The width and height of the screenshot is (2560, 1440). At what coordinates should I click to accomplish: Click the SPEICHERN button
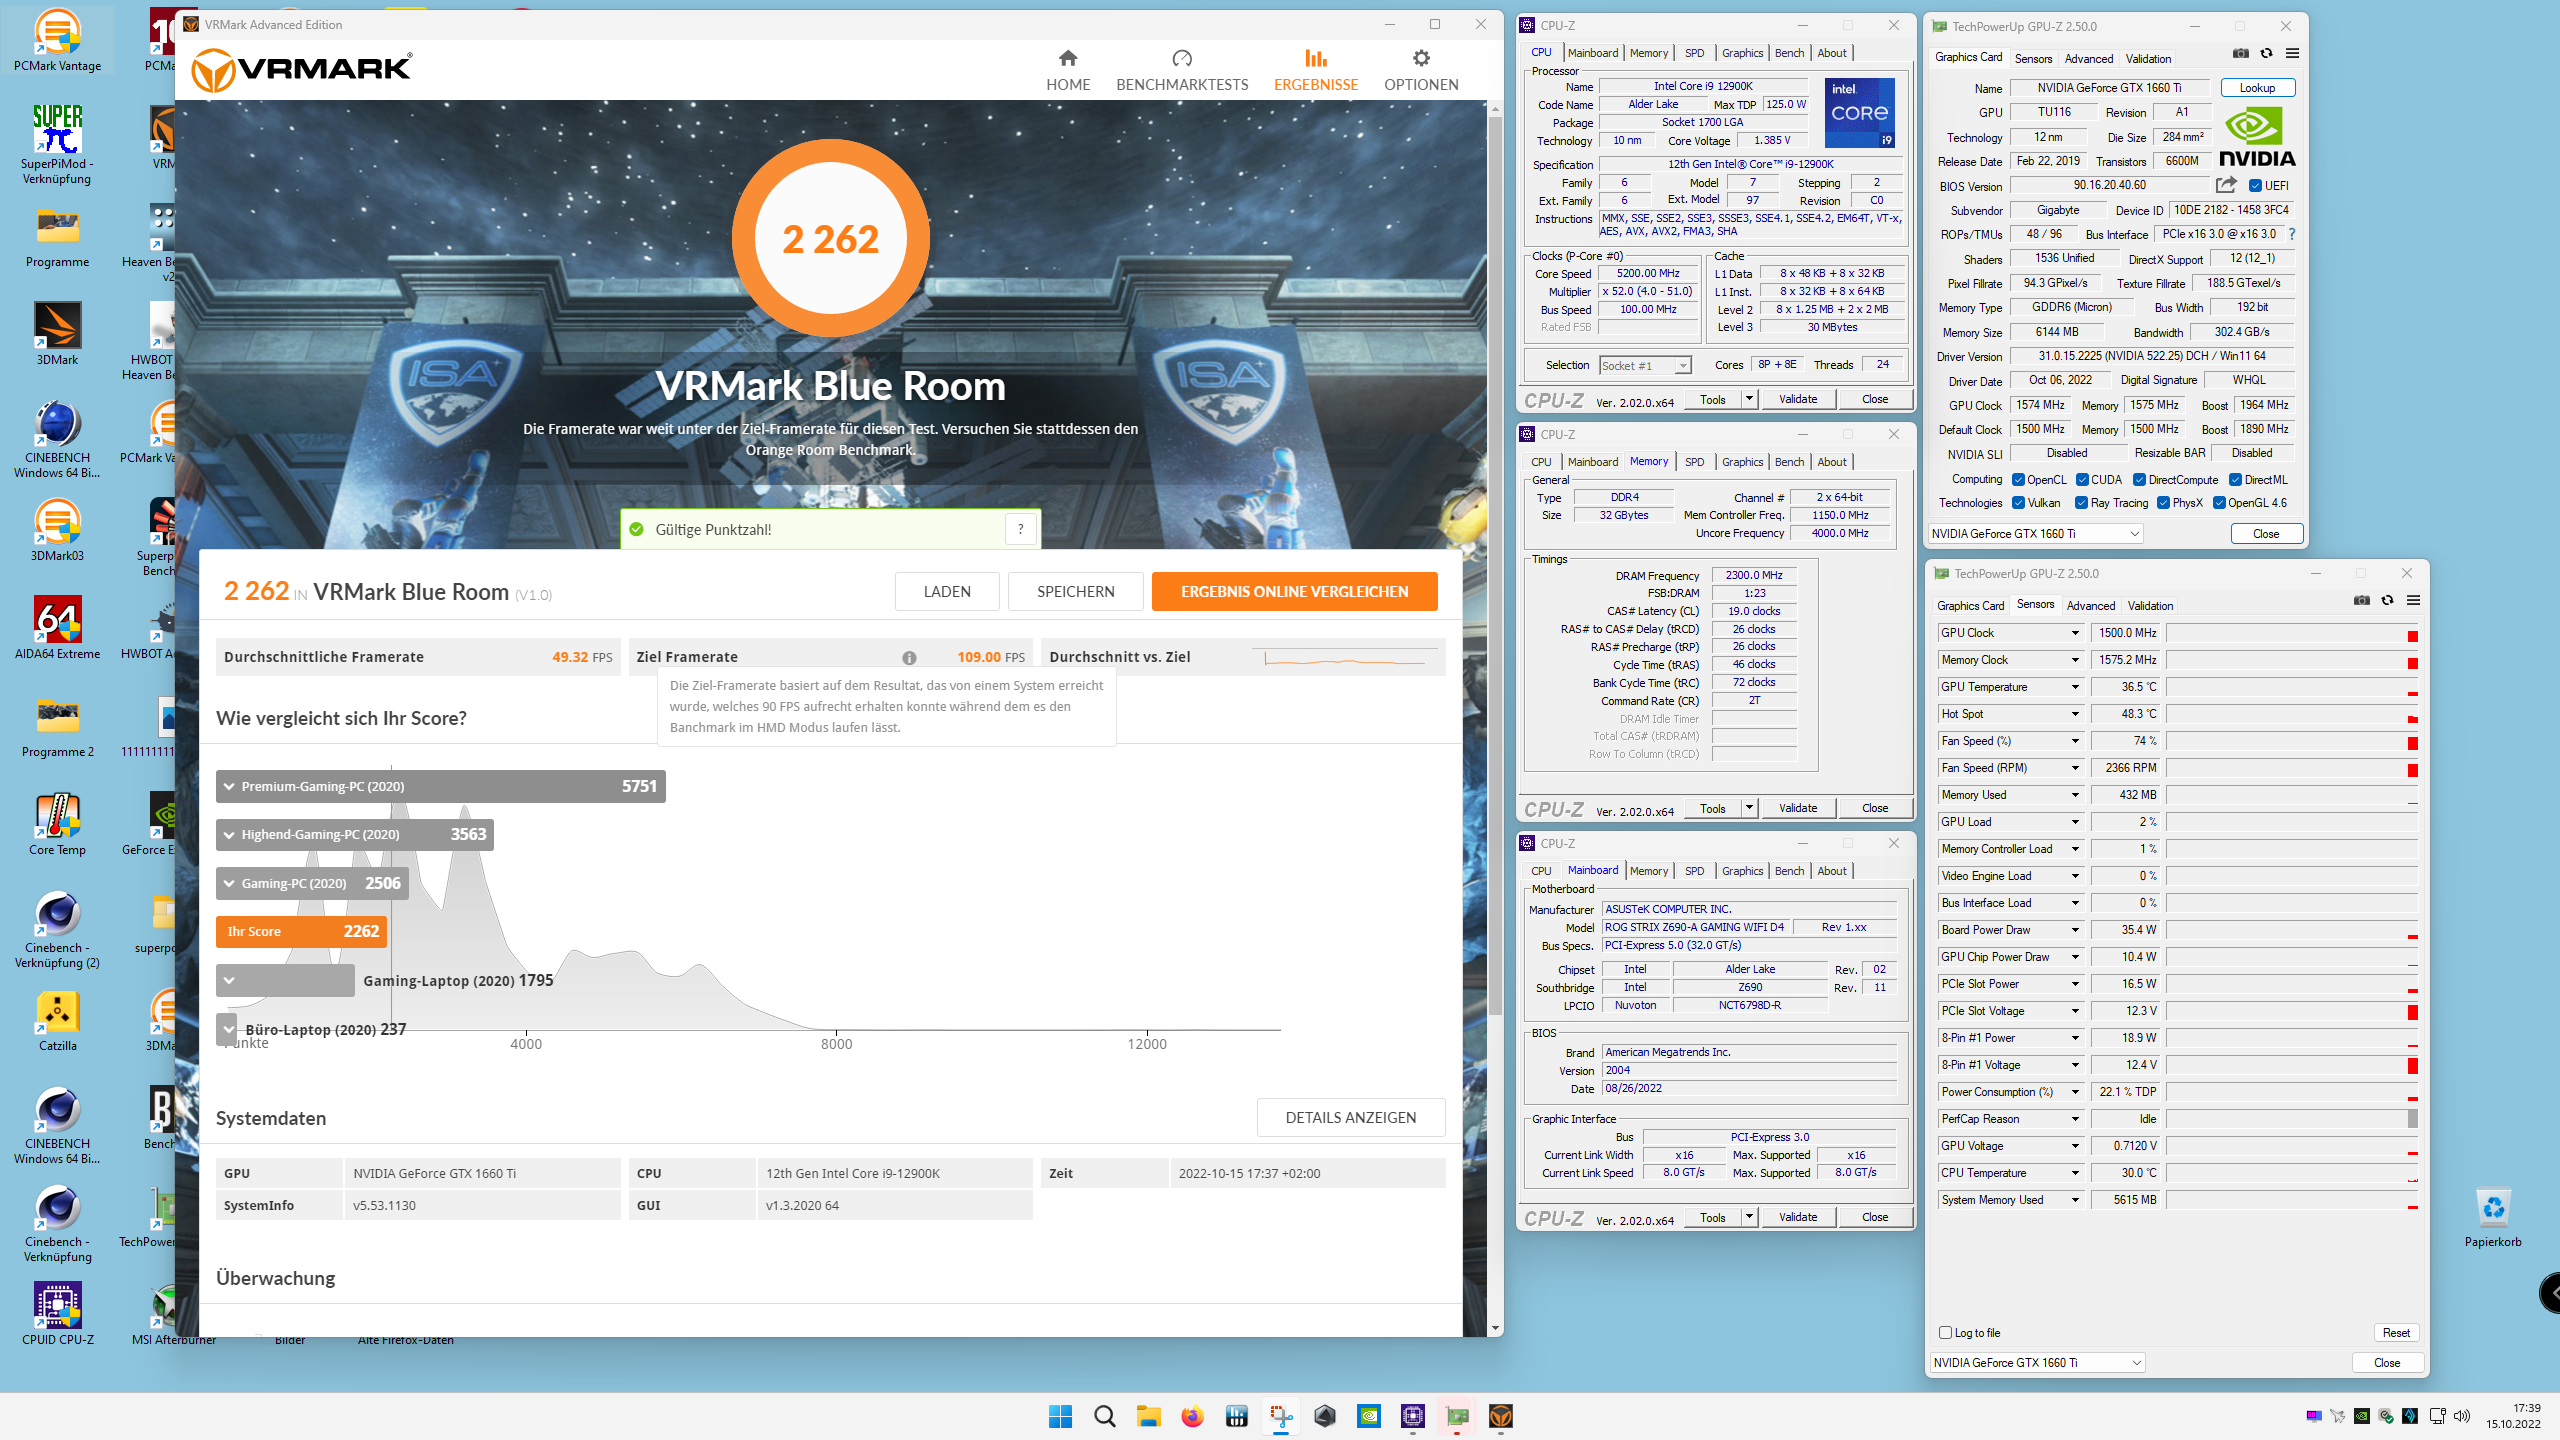pyautogui.click(x=1075, y=591)
